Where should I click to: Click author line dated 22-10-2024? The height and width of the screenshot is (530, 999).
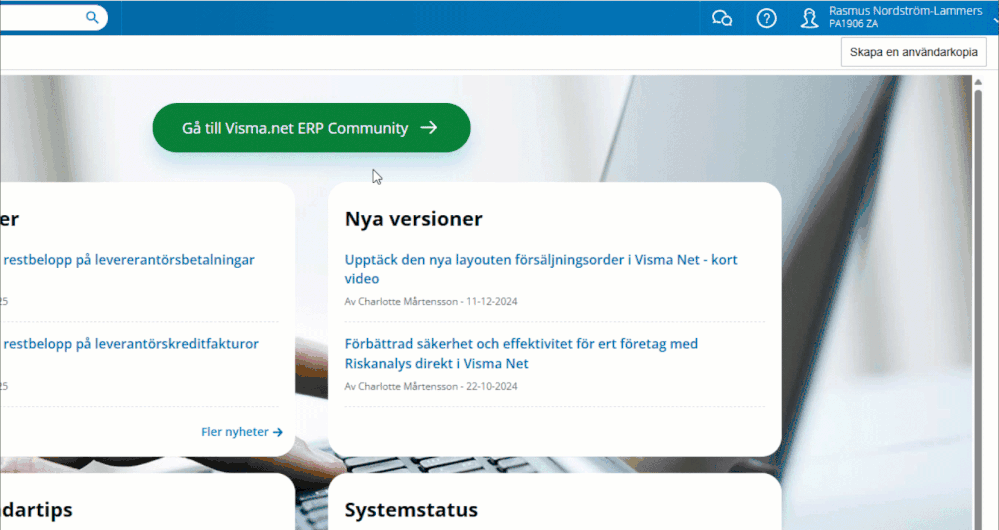pos(431,386)
